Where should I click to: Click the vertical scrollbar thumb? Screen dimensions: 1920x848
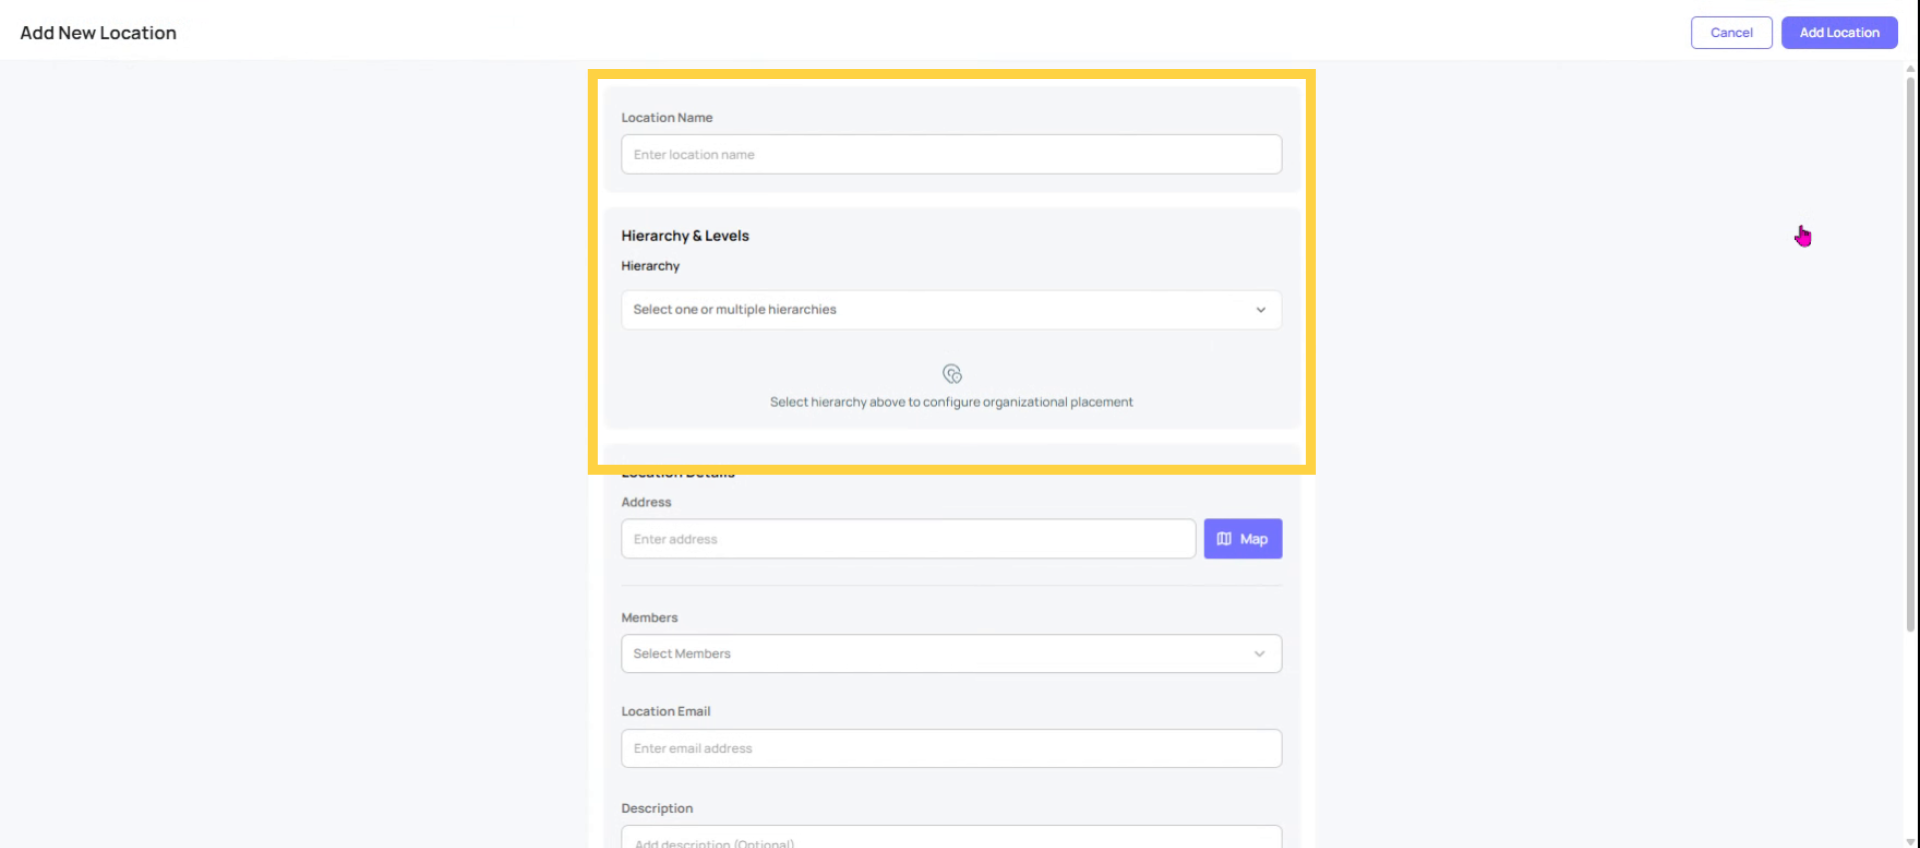[x=1910, y=350]
